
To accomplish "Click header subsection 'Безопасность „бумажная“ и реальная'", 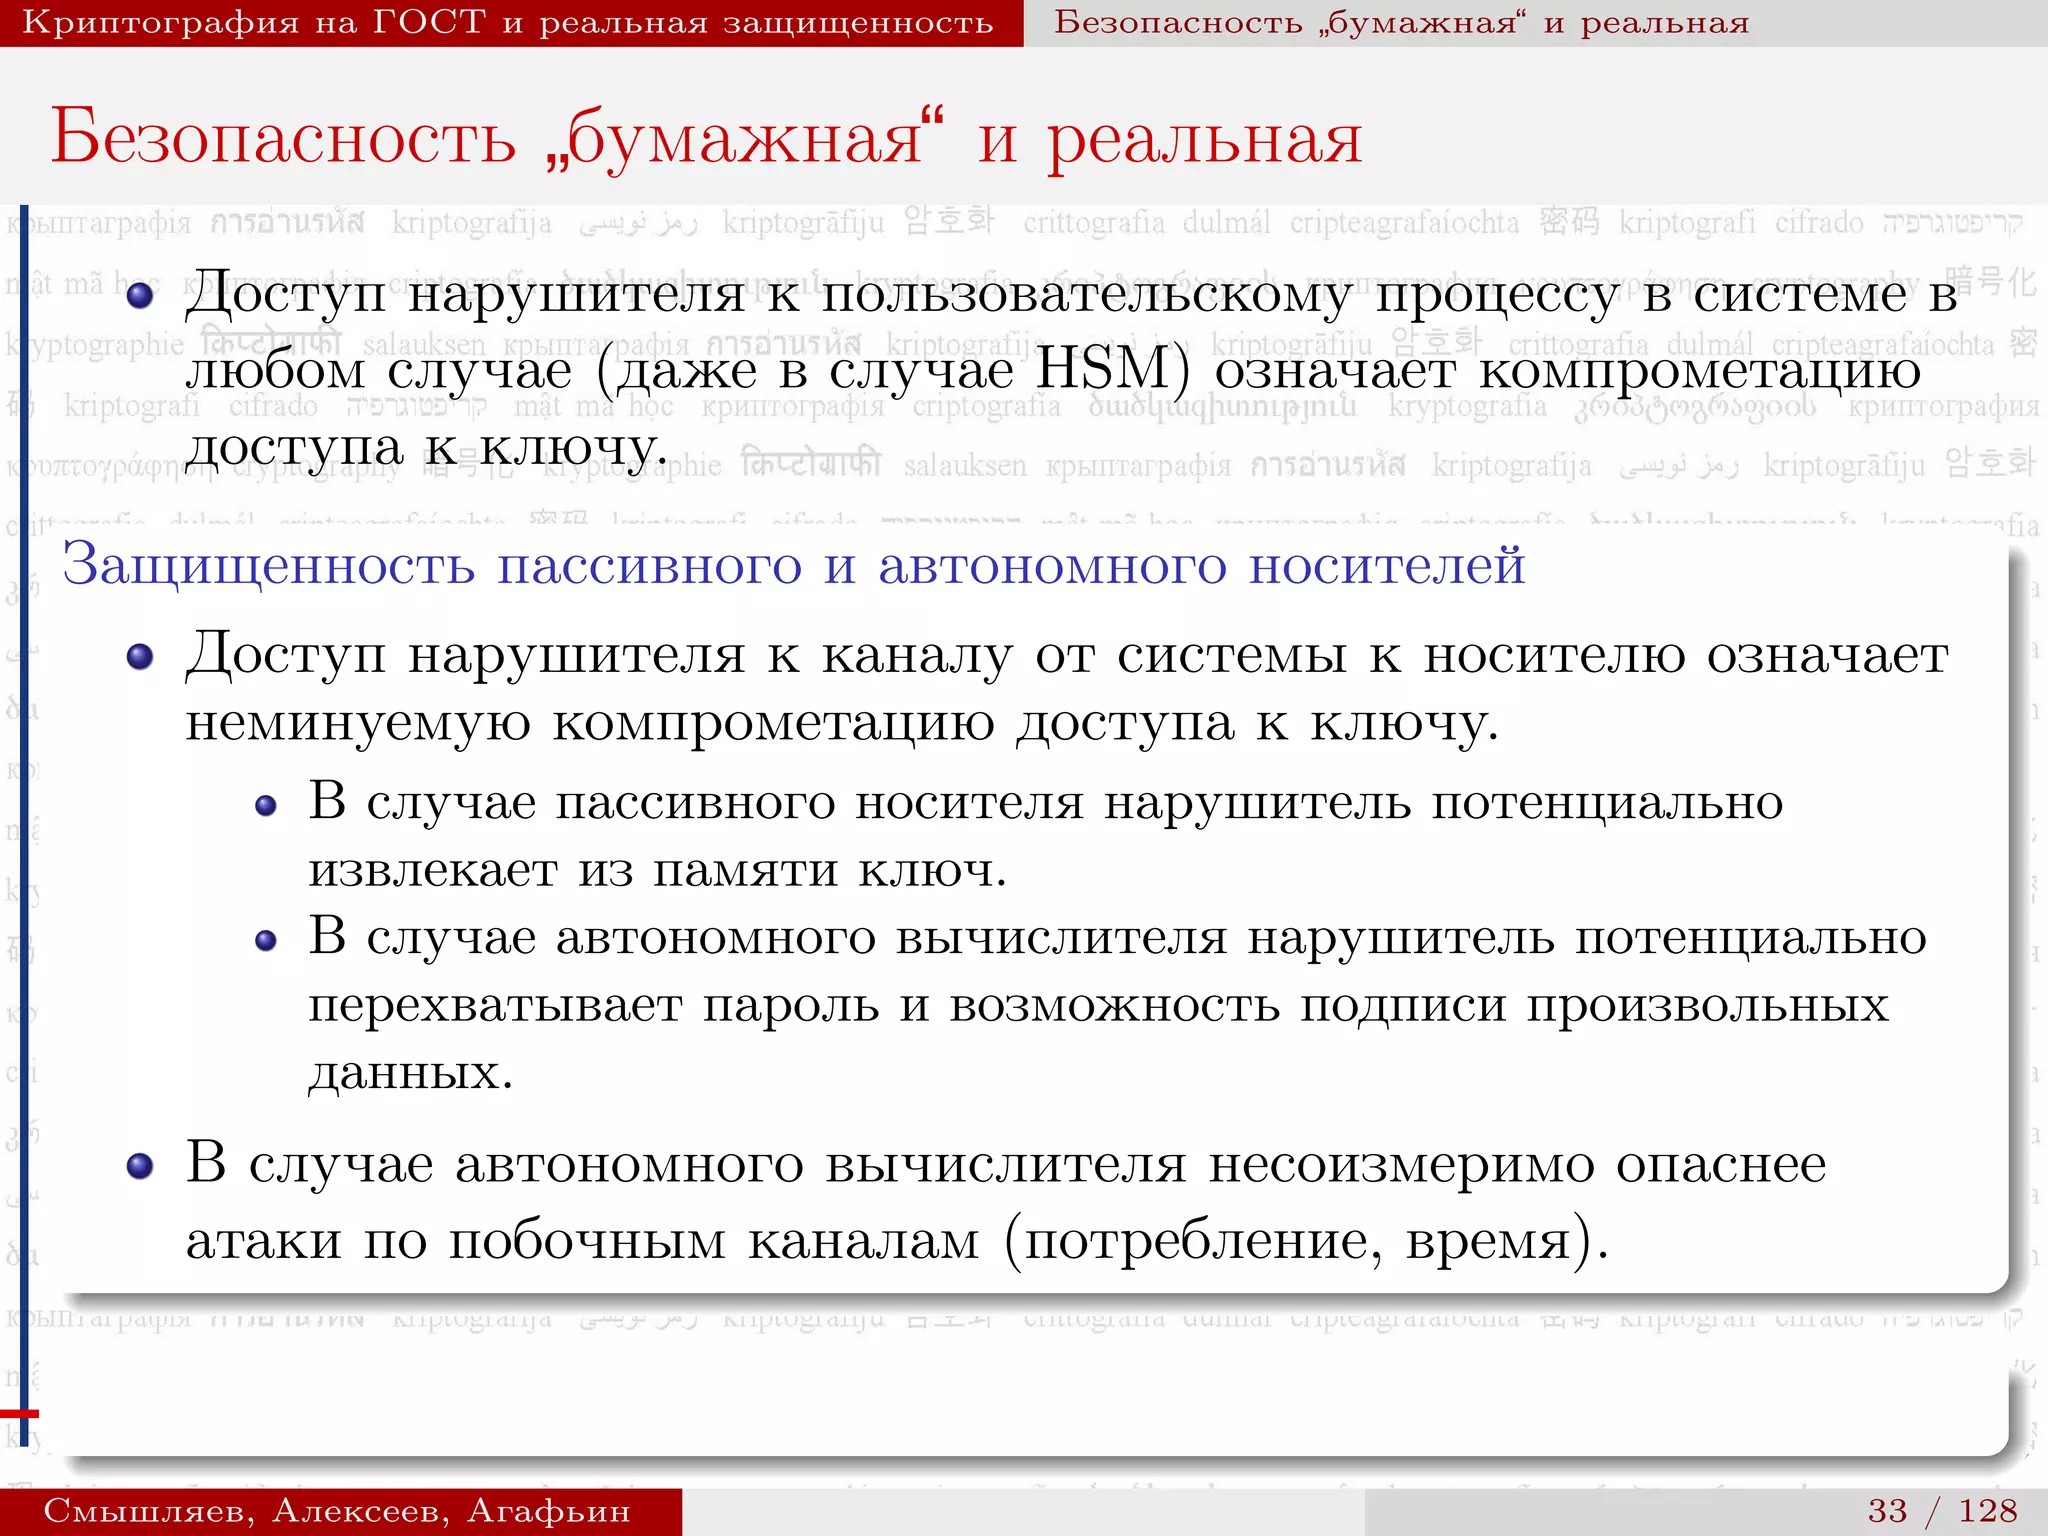I will (x=1402, y=22).
